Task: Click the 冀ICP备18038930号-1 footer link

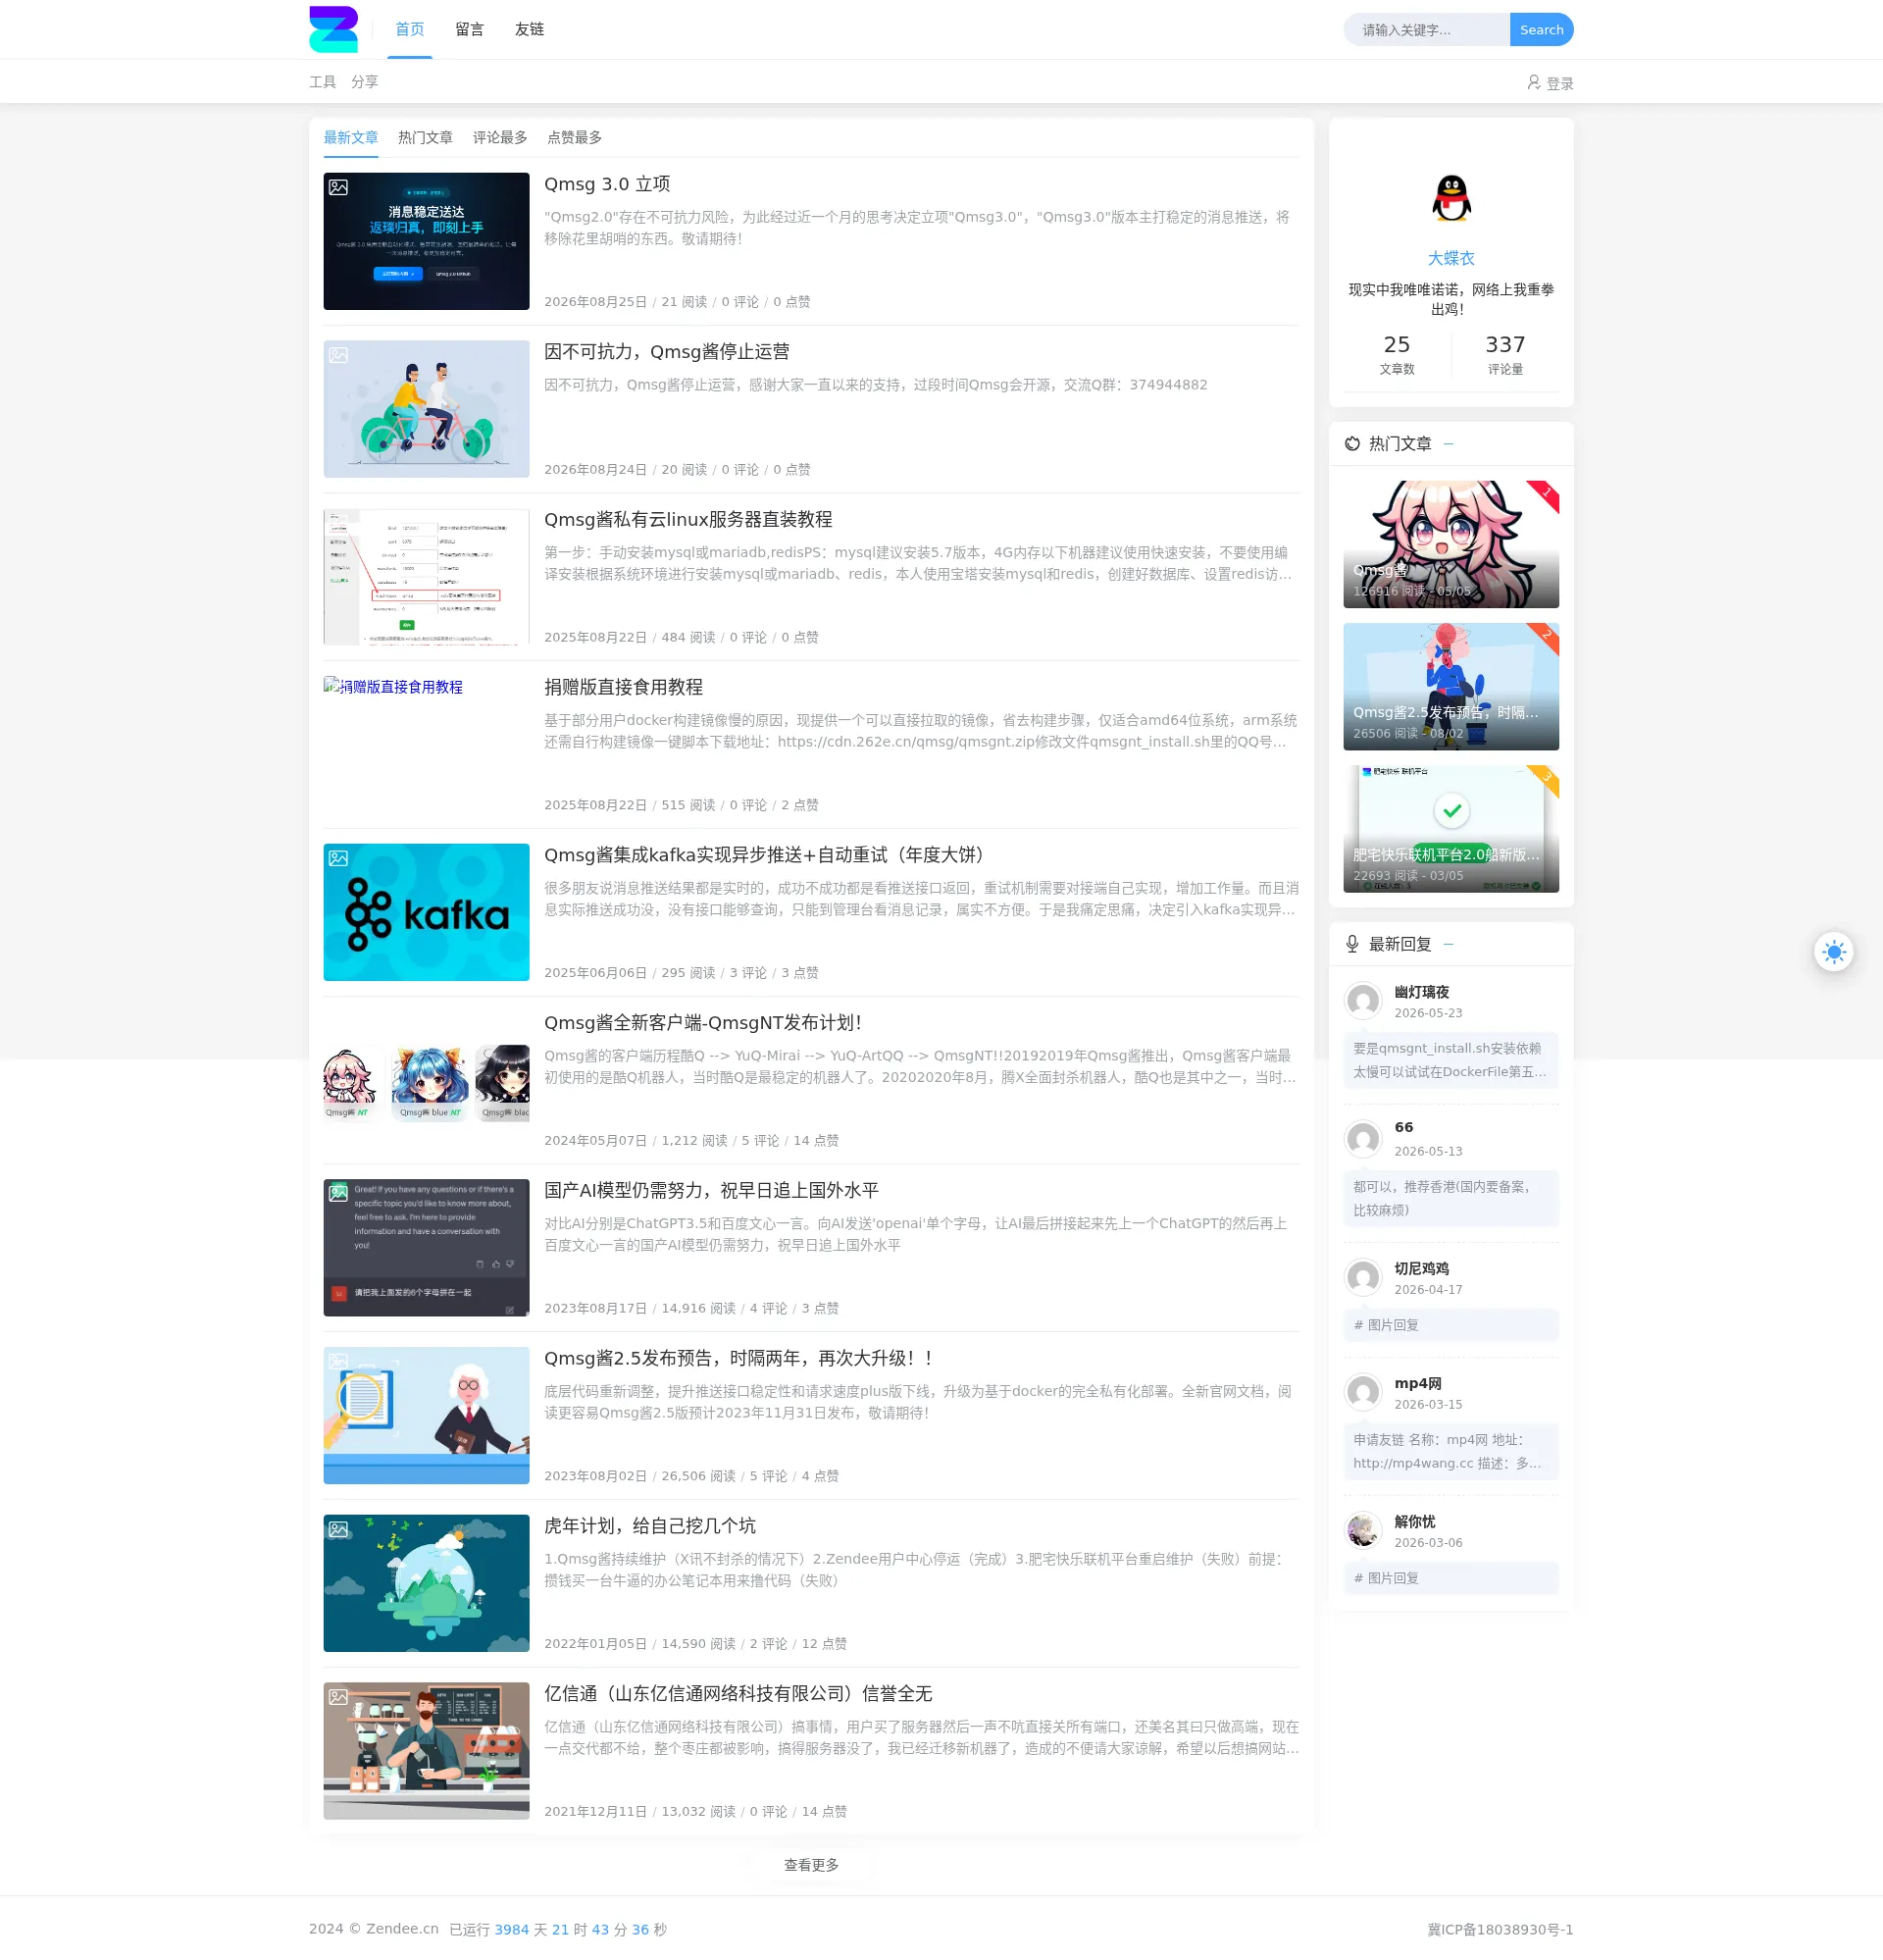Action: coord(1500,1930)
